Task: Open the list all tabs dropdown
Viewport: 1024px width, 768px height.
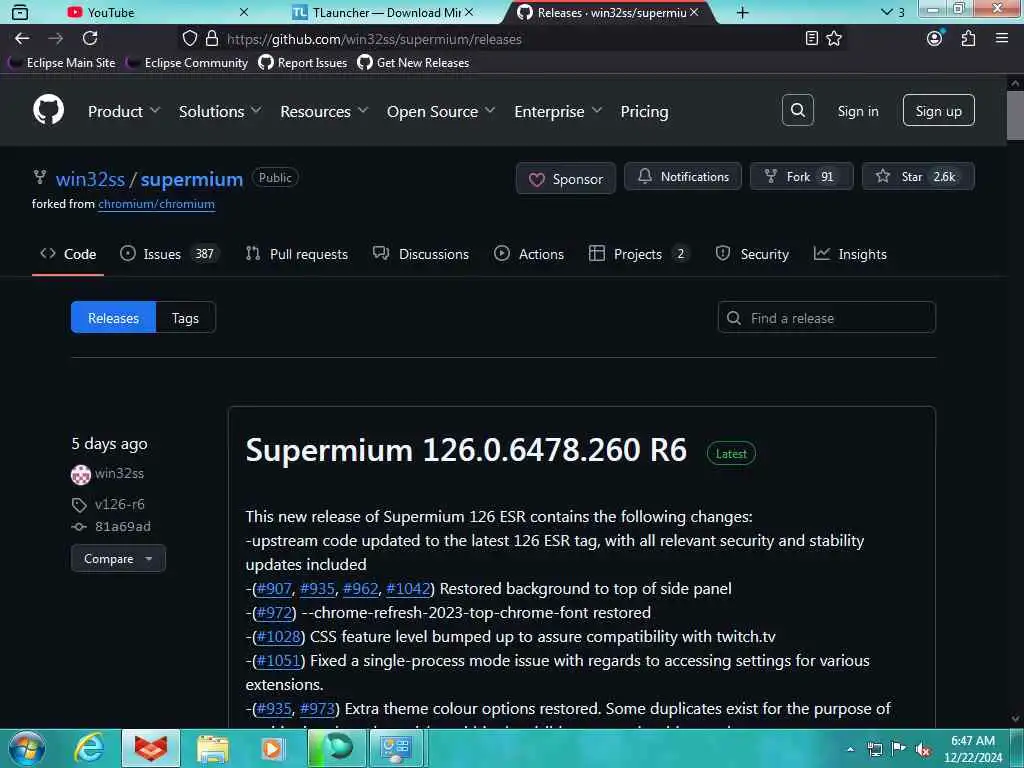Action: (x=892, y=12)
